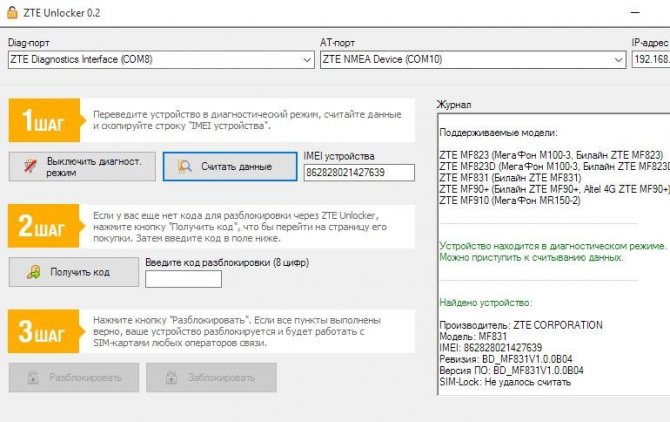
Task: Click green text 'Устройство находится в диагностическом режиме'
Action: 553,246
